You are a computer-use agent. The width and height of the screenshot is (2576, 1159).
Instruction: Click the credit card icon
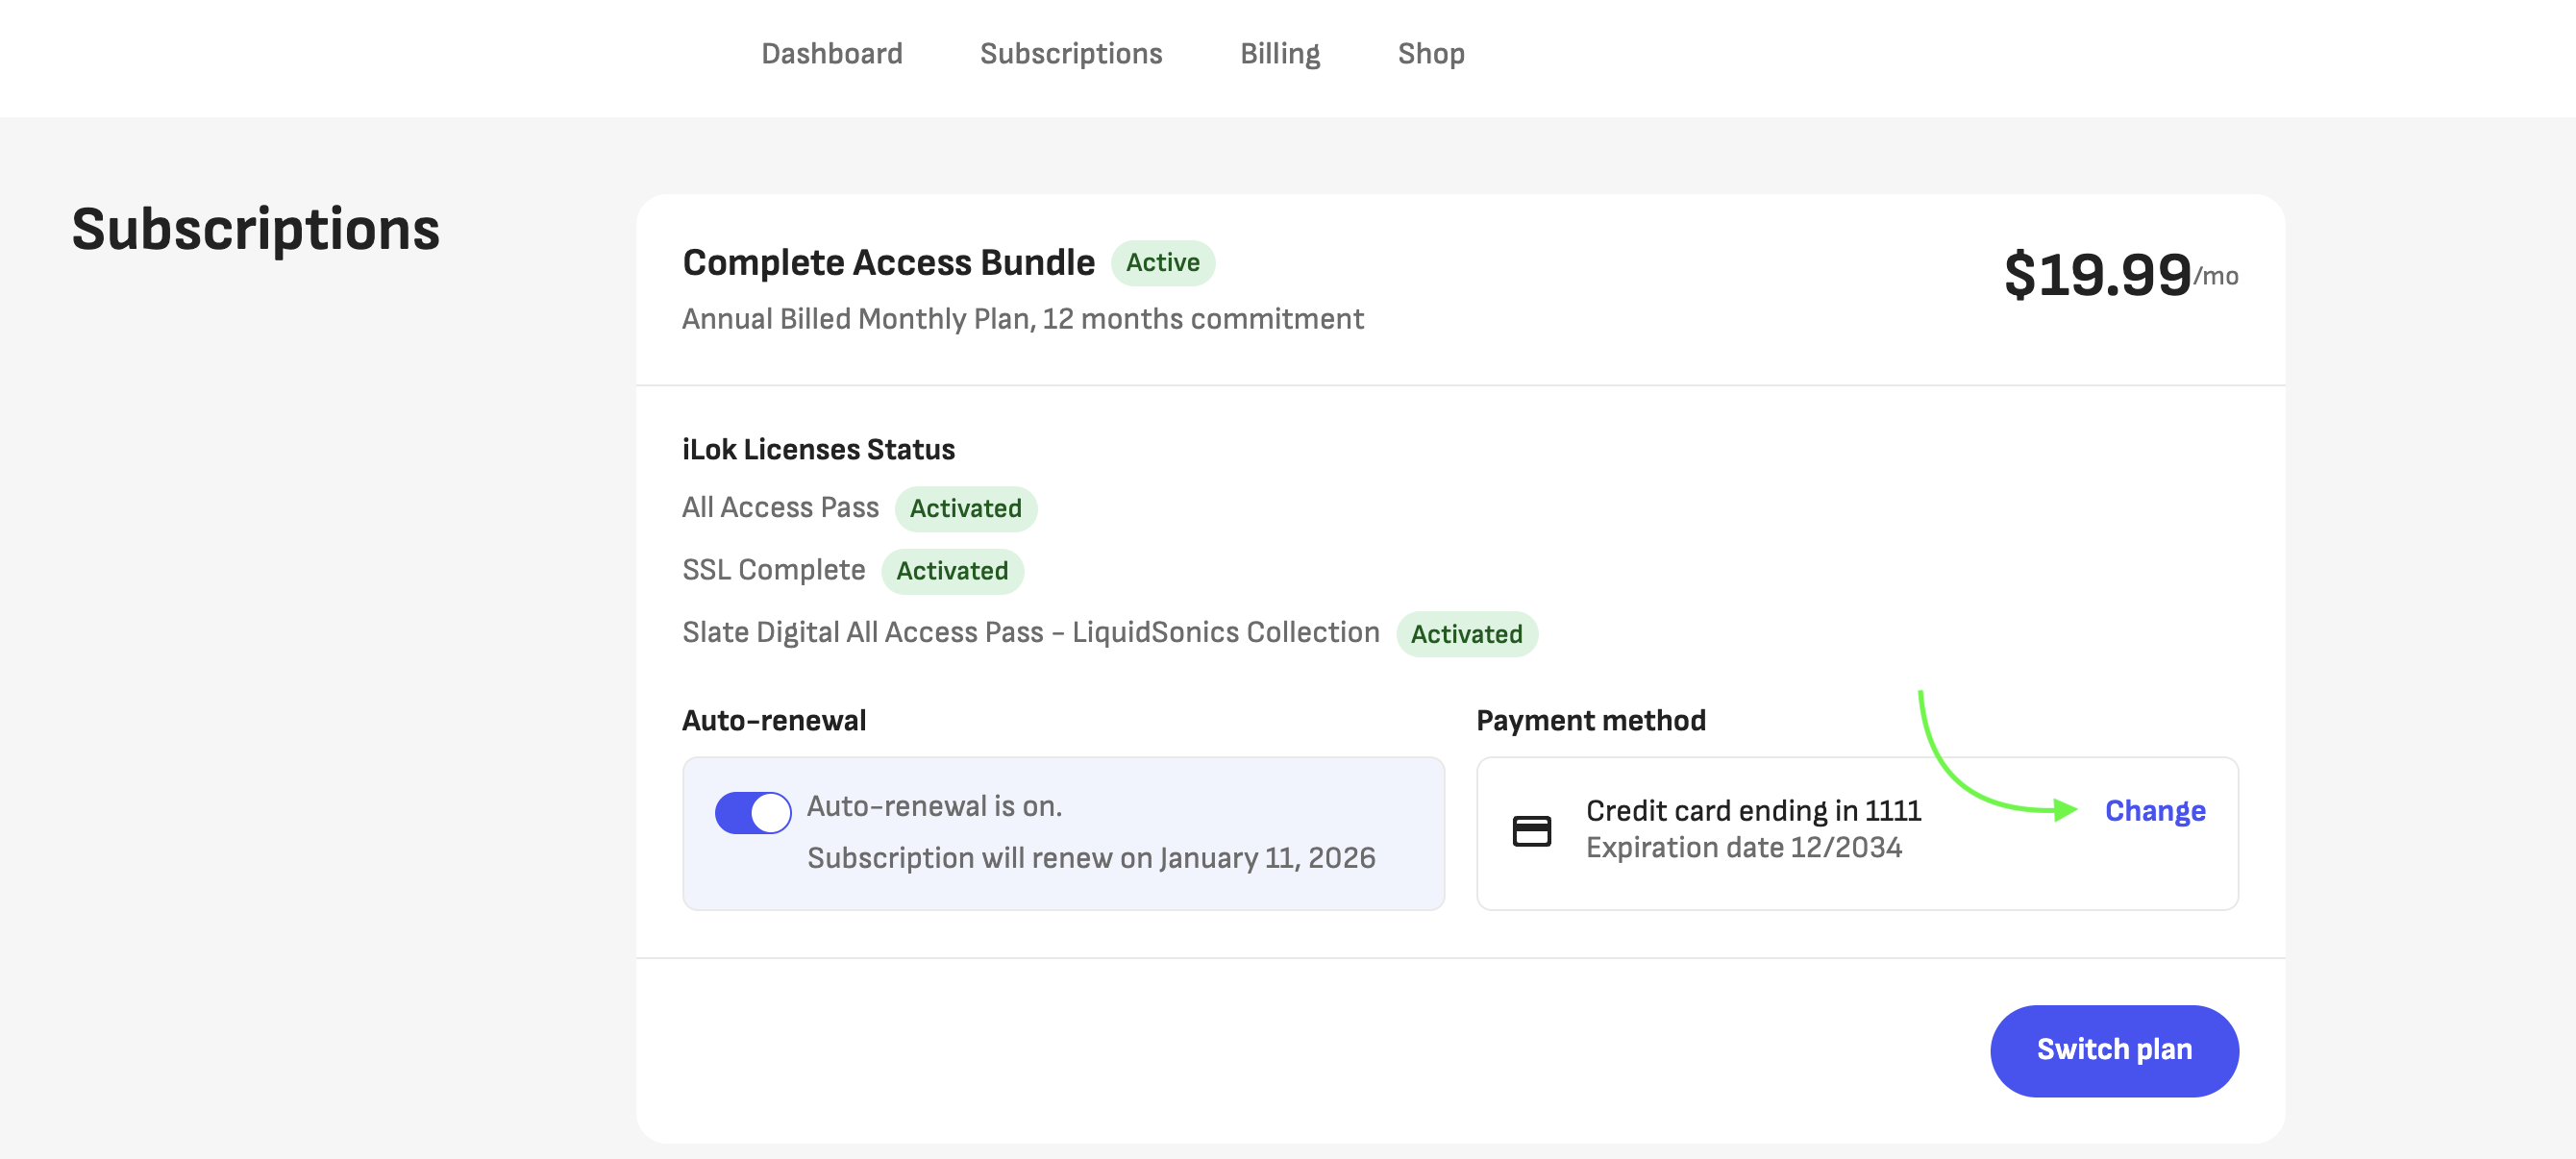pyautogui.click(x=1531, y=831)
